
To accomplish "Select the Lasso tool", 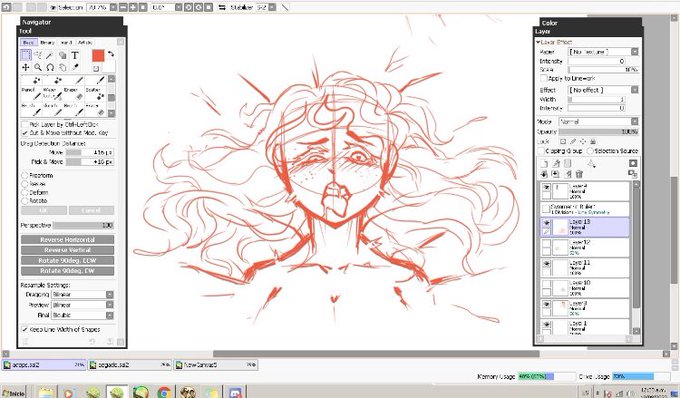I will point(38,55).
